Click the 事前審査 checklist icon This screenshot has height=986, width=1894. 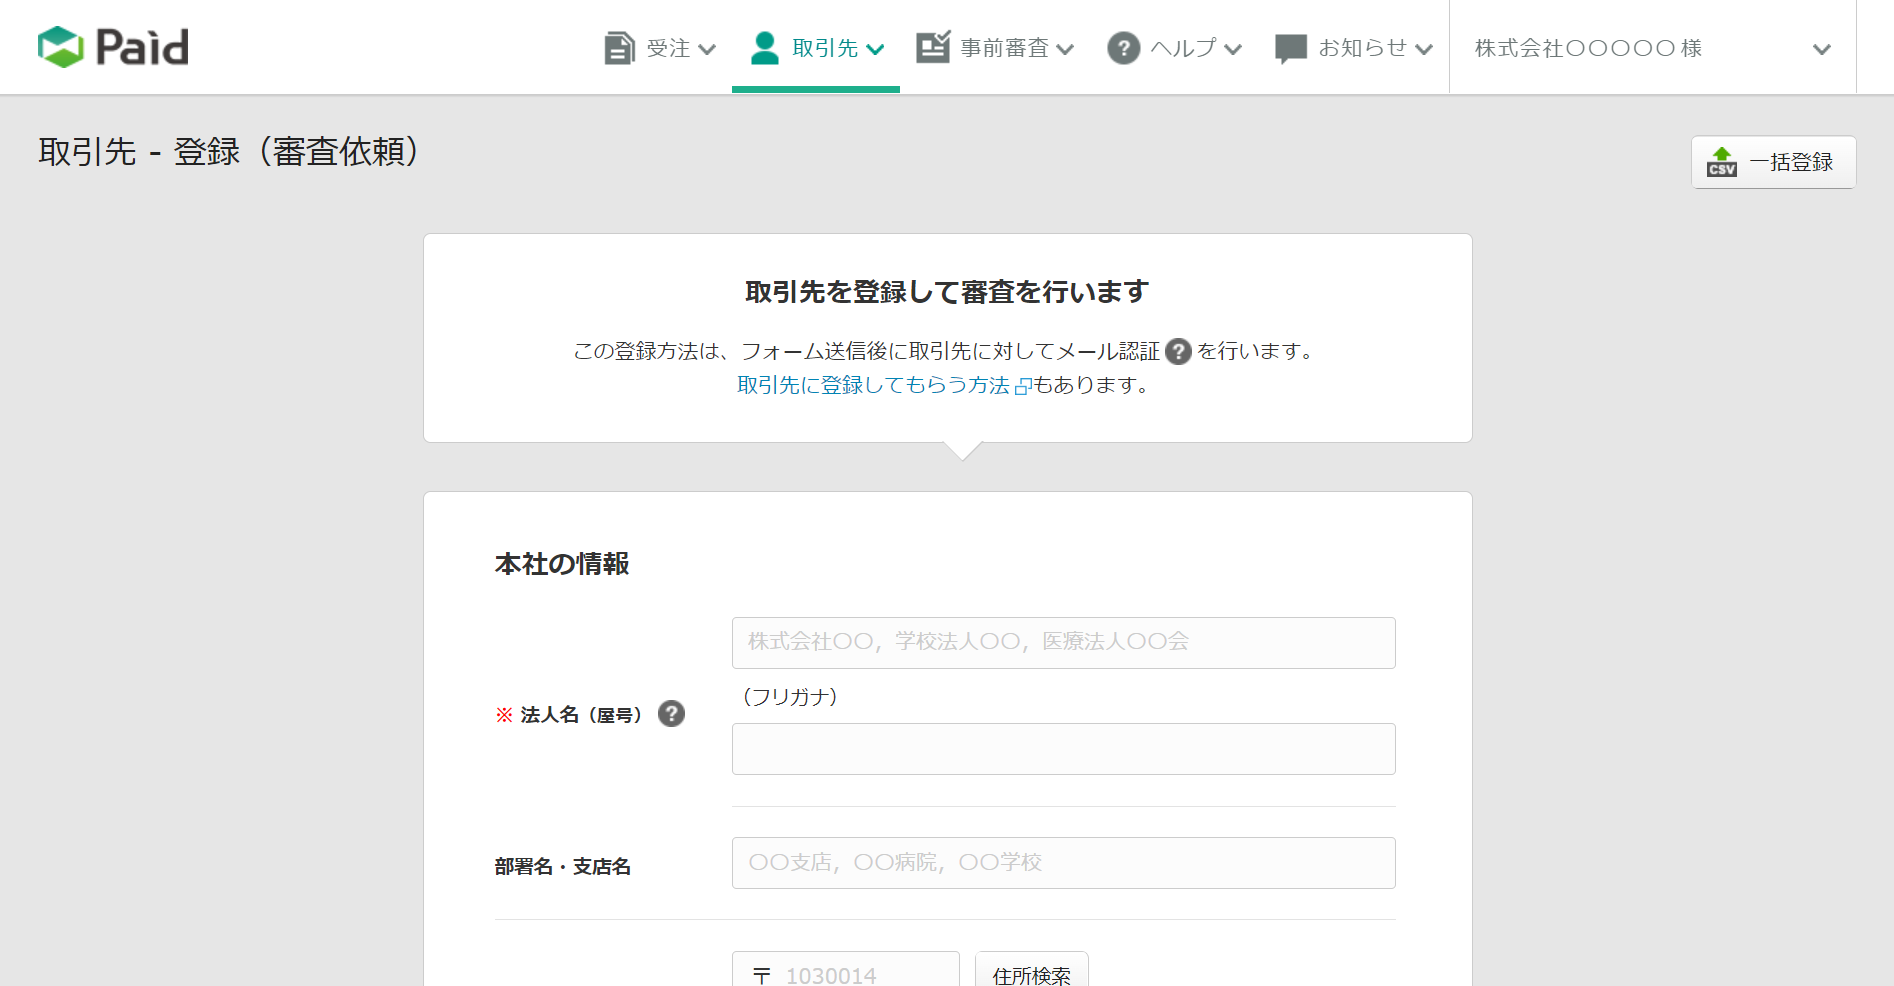[933, 47]
